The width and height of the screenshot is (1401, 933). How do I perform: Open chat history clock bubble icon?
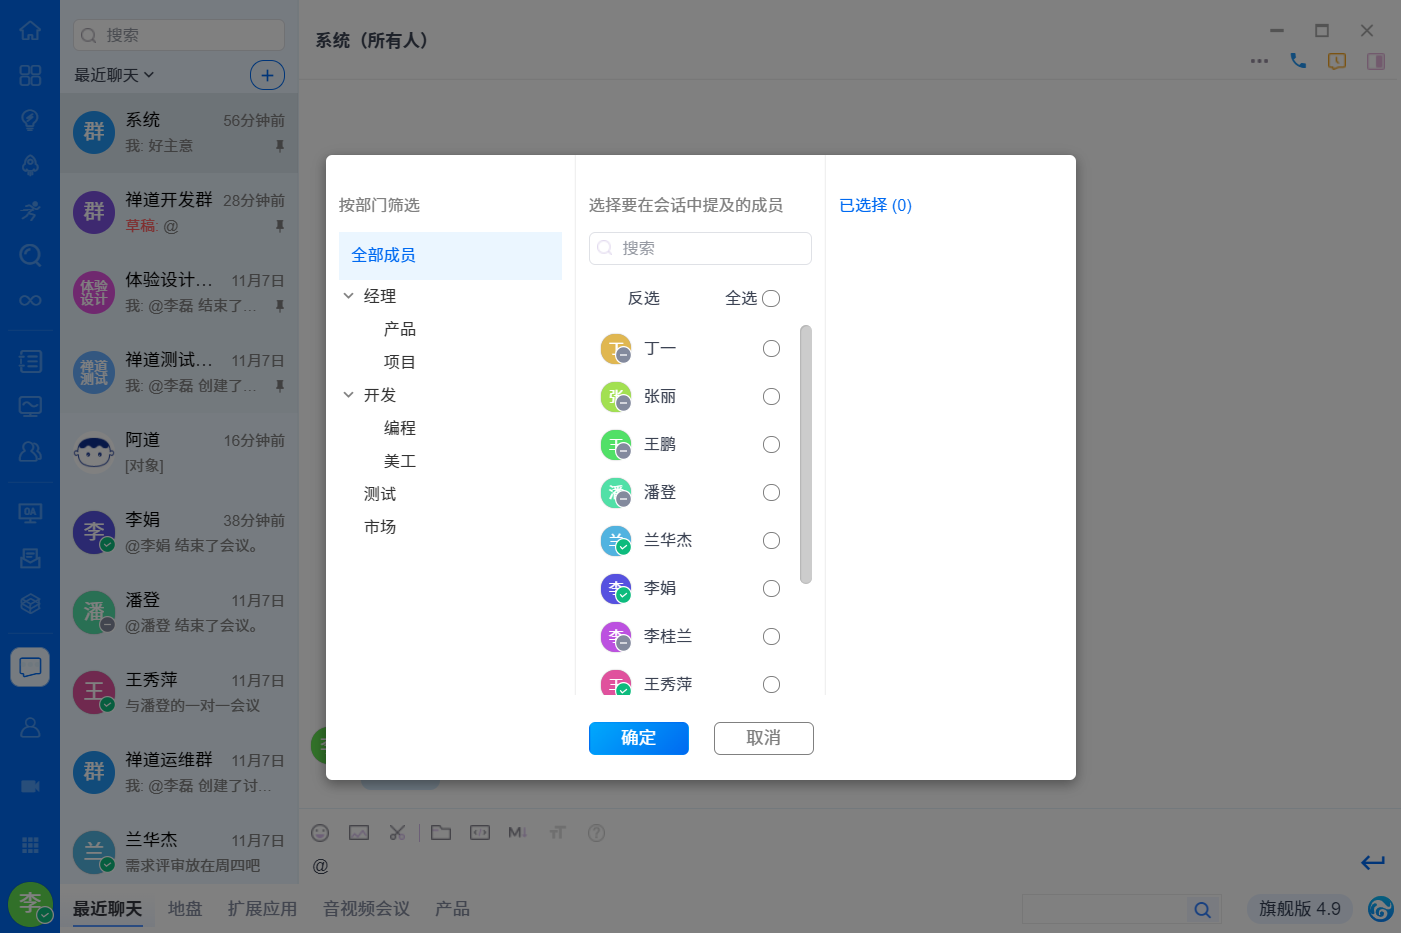[1337, 61]
